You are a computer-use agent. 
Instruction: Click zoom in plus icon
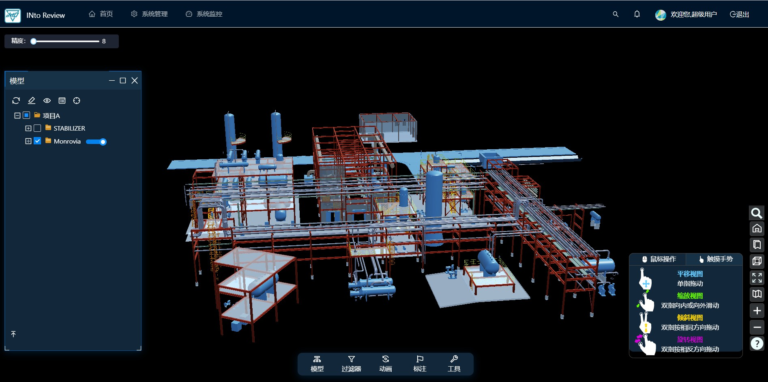click(757, 311)
